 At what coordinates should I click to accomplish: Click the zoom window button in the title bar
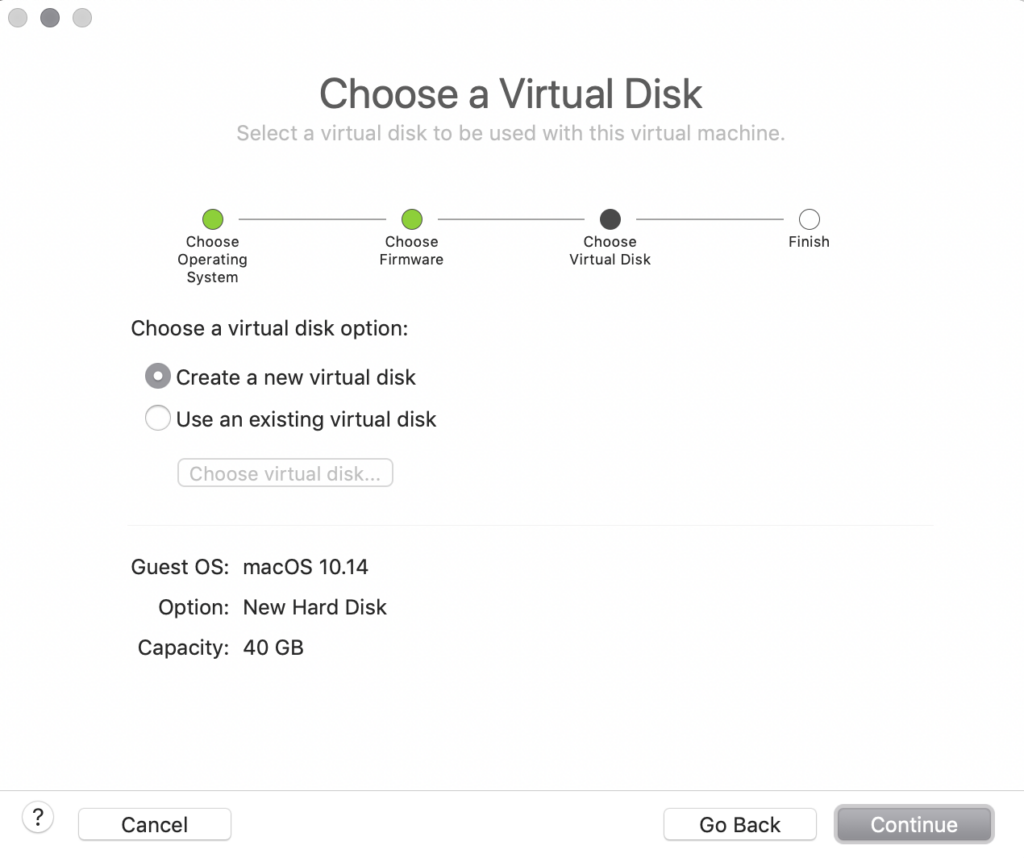tap(82, 18)
